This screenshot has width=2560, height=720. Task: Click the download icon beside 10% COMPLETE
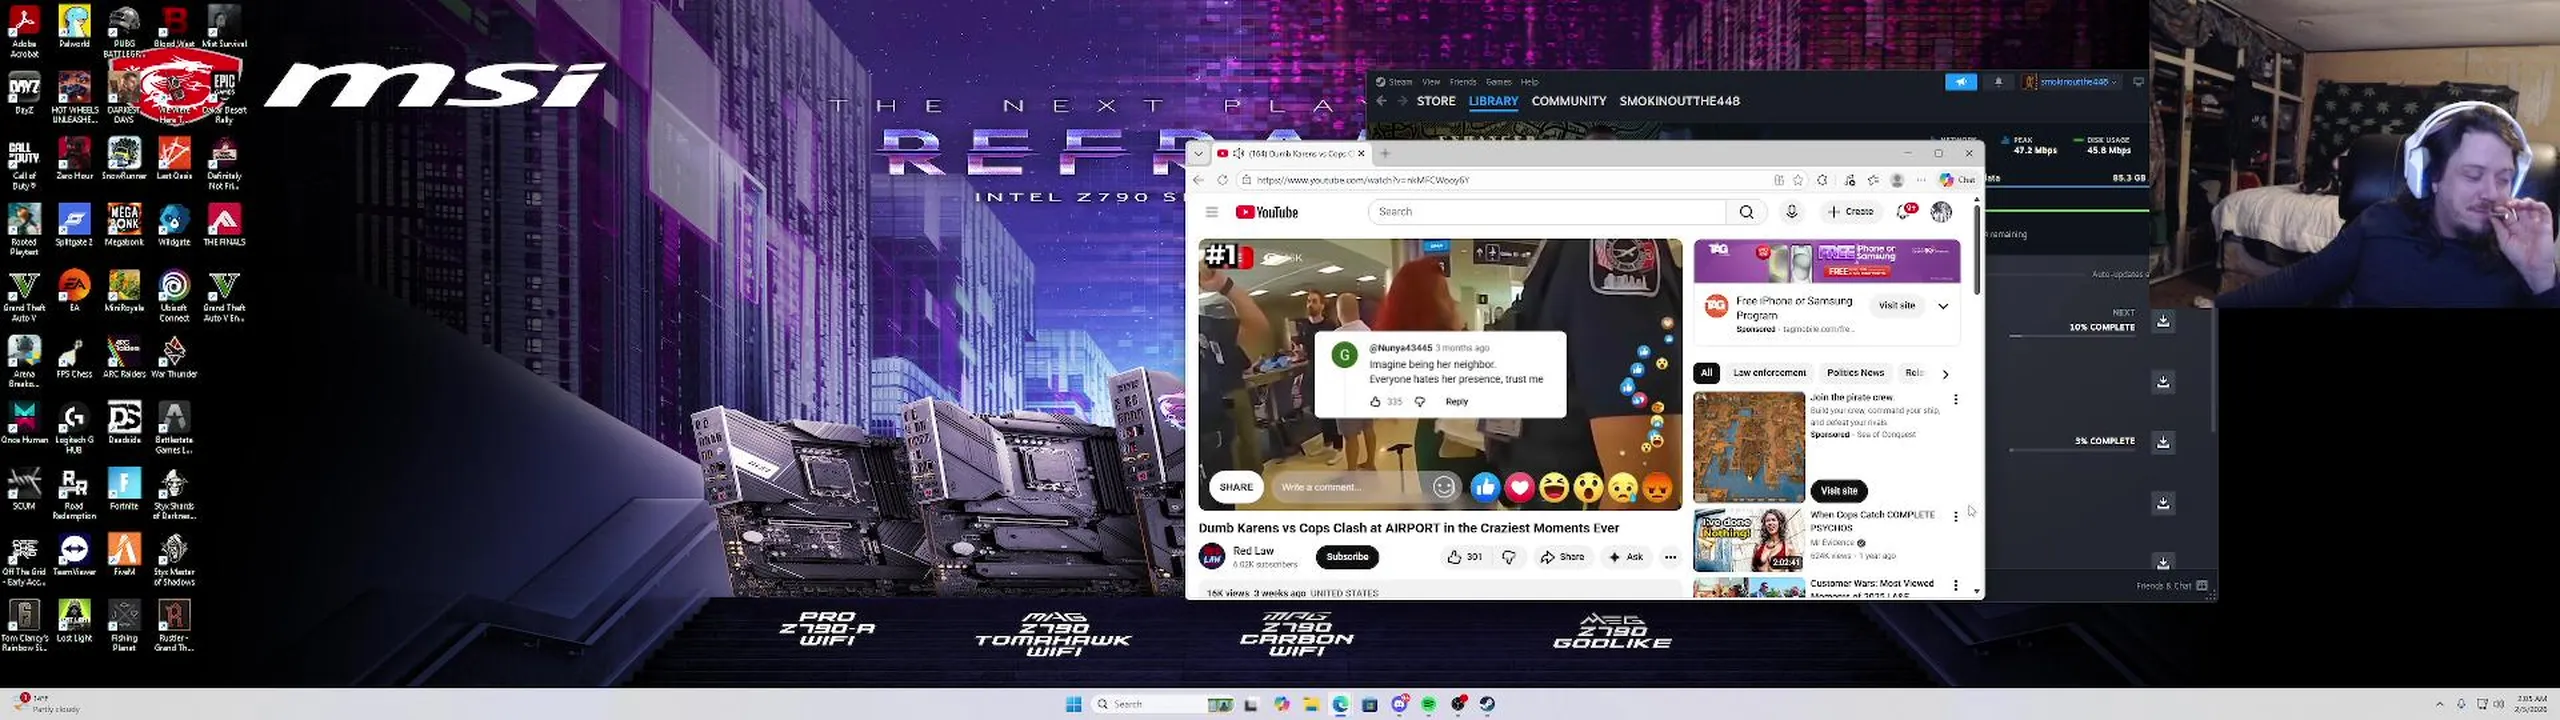pos(2163,321)
